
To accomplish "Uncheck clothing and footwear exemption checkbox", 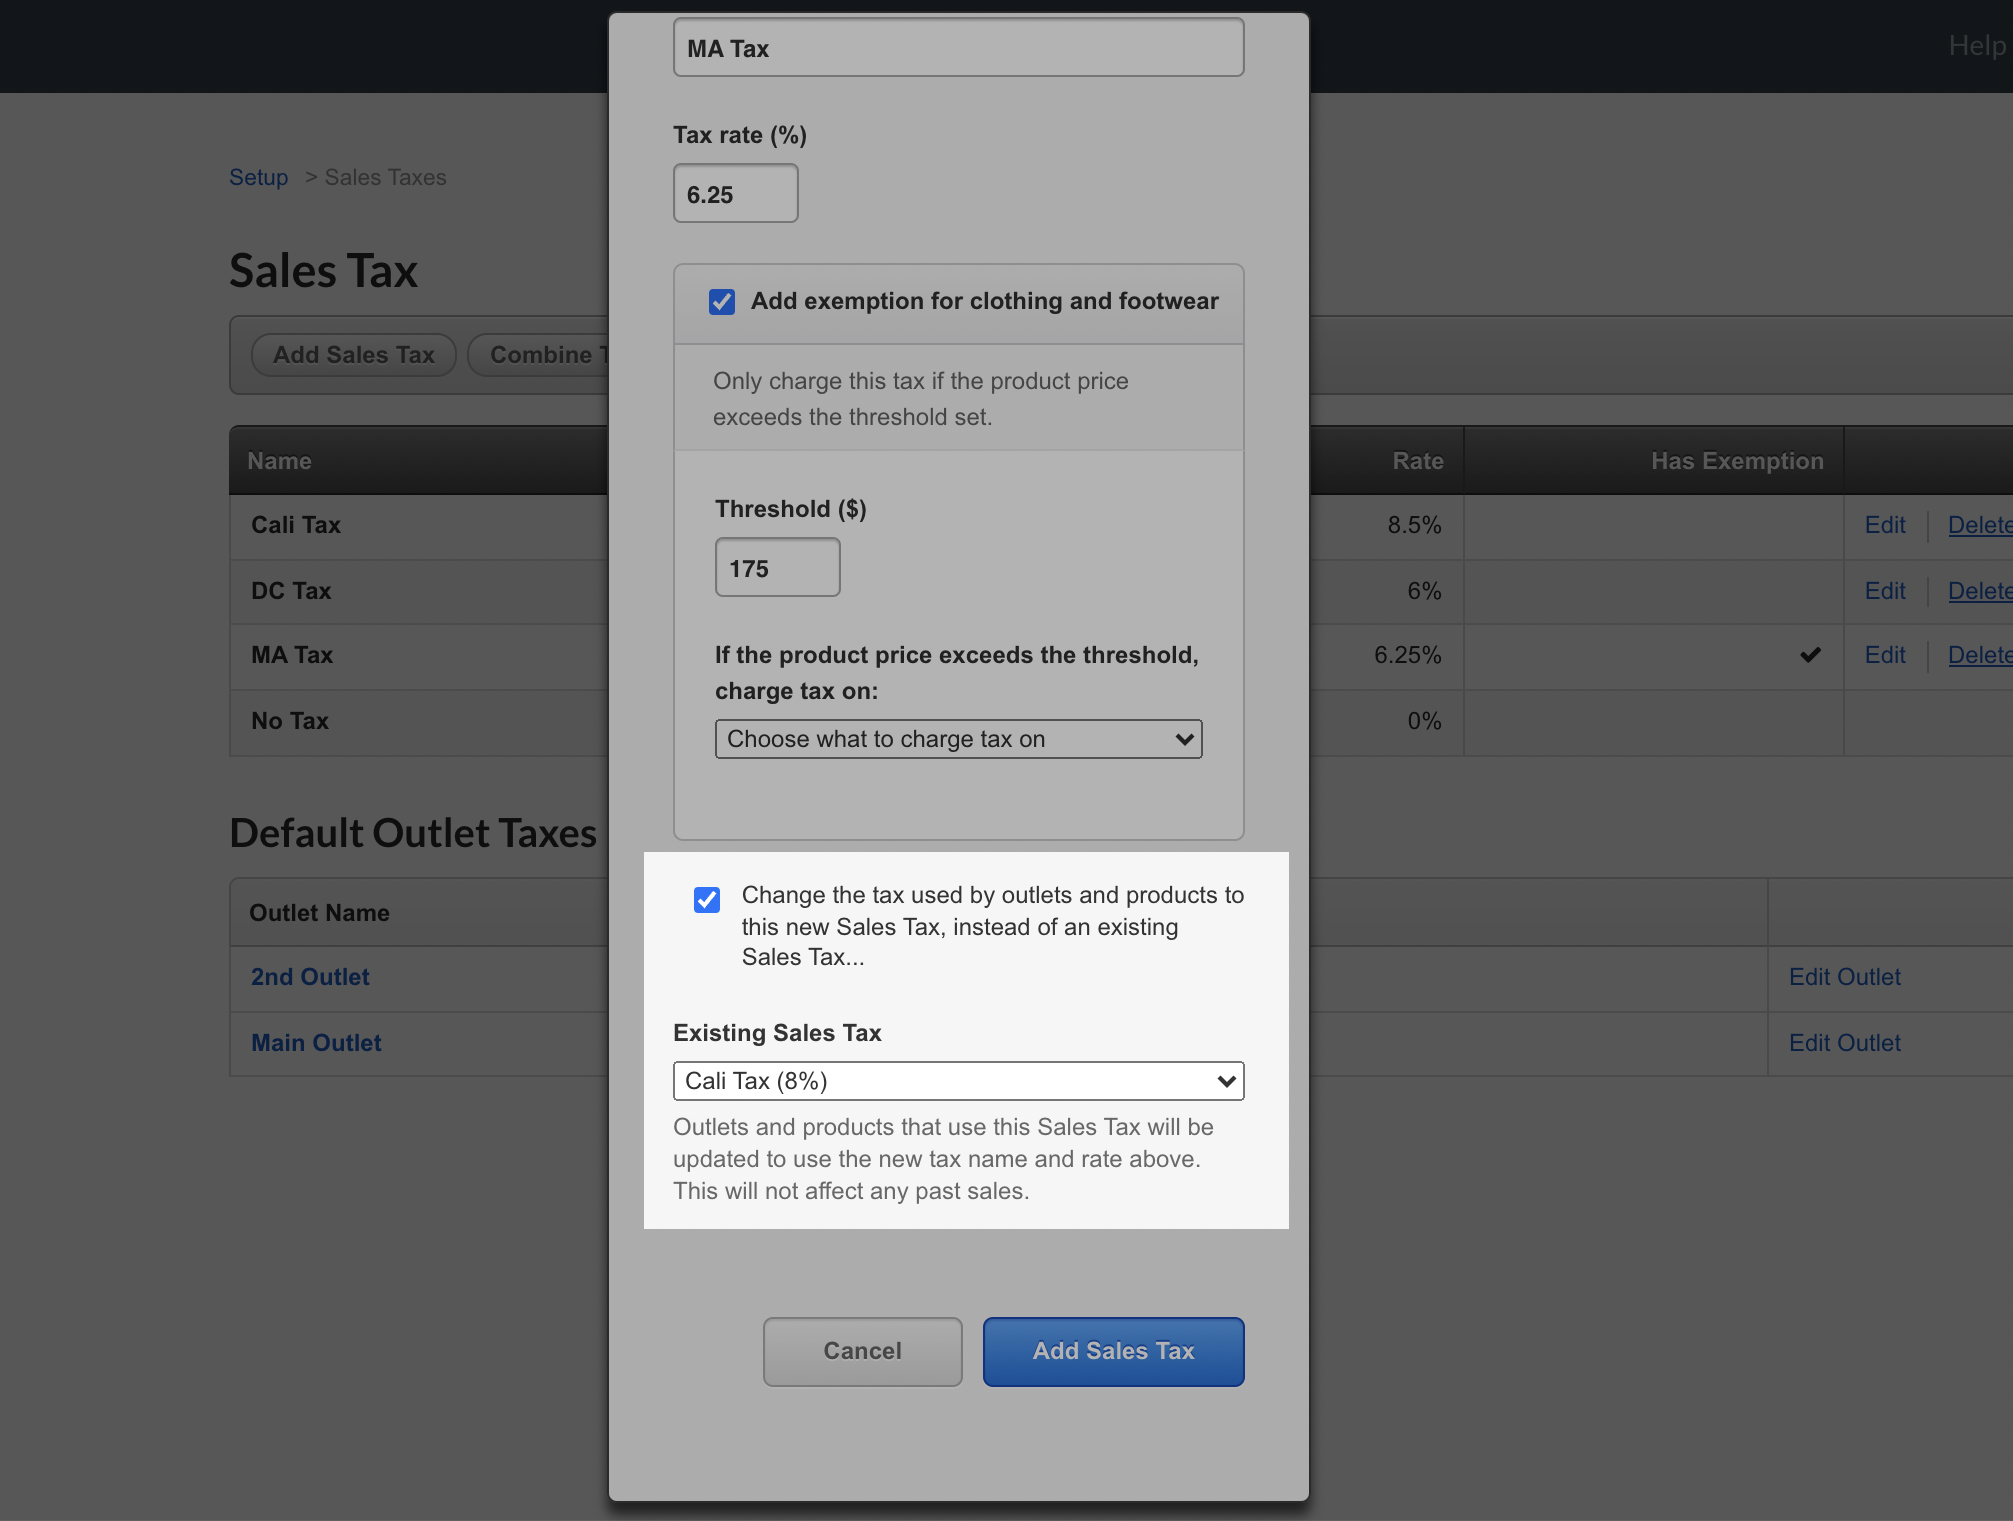I will [722, 302].
